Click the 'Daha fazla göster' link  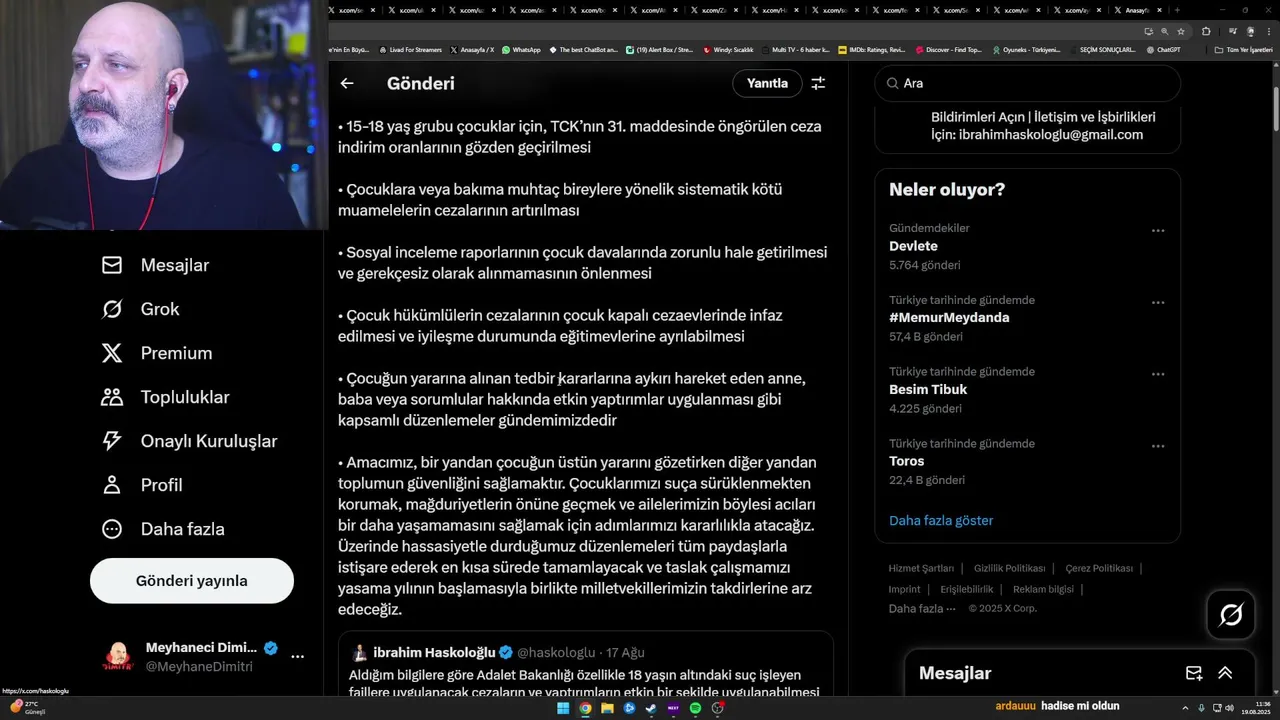pyautogui.click(x=941, y=521)
